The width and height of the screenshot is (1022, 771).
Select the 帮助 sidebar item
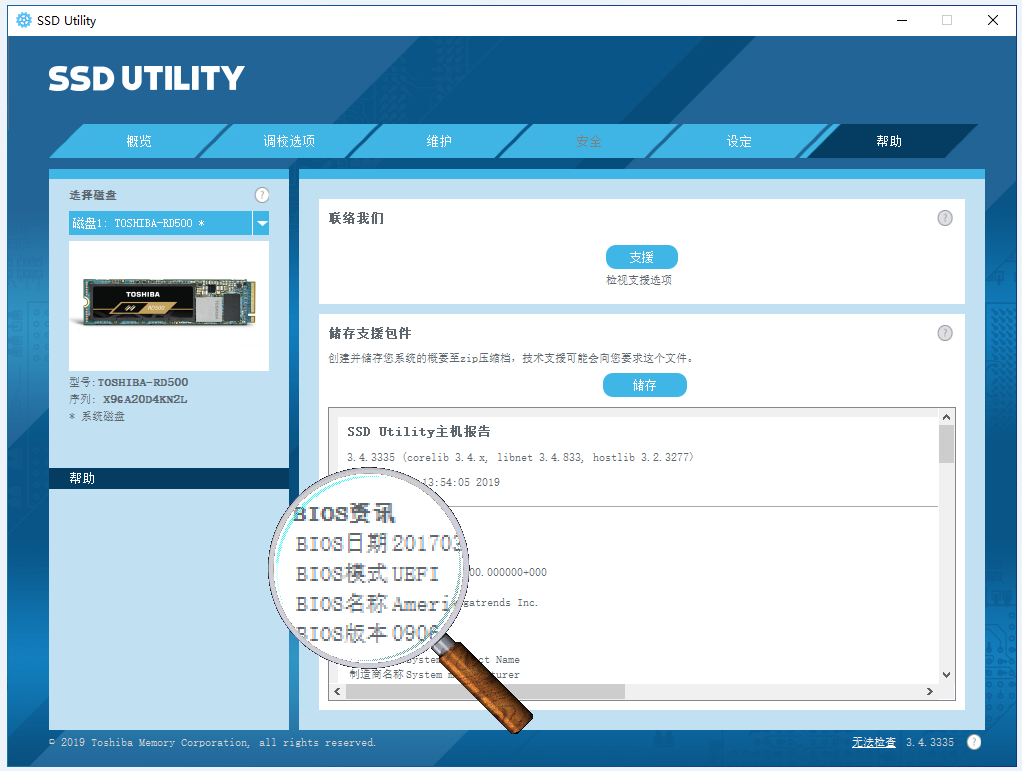tap(169, 478)
